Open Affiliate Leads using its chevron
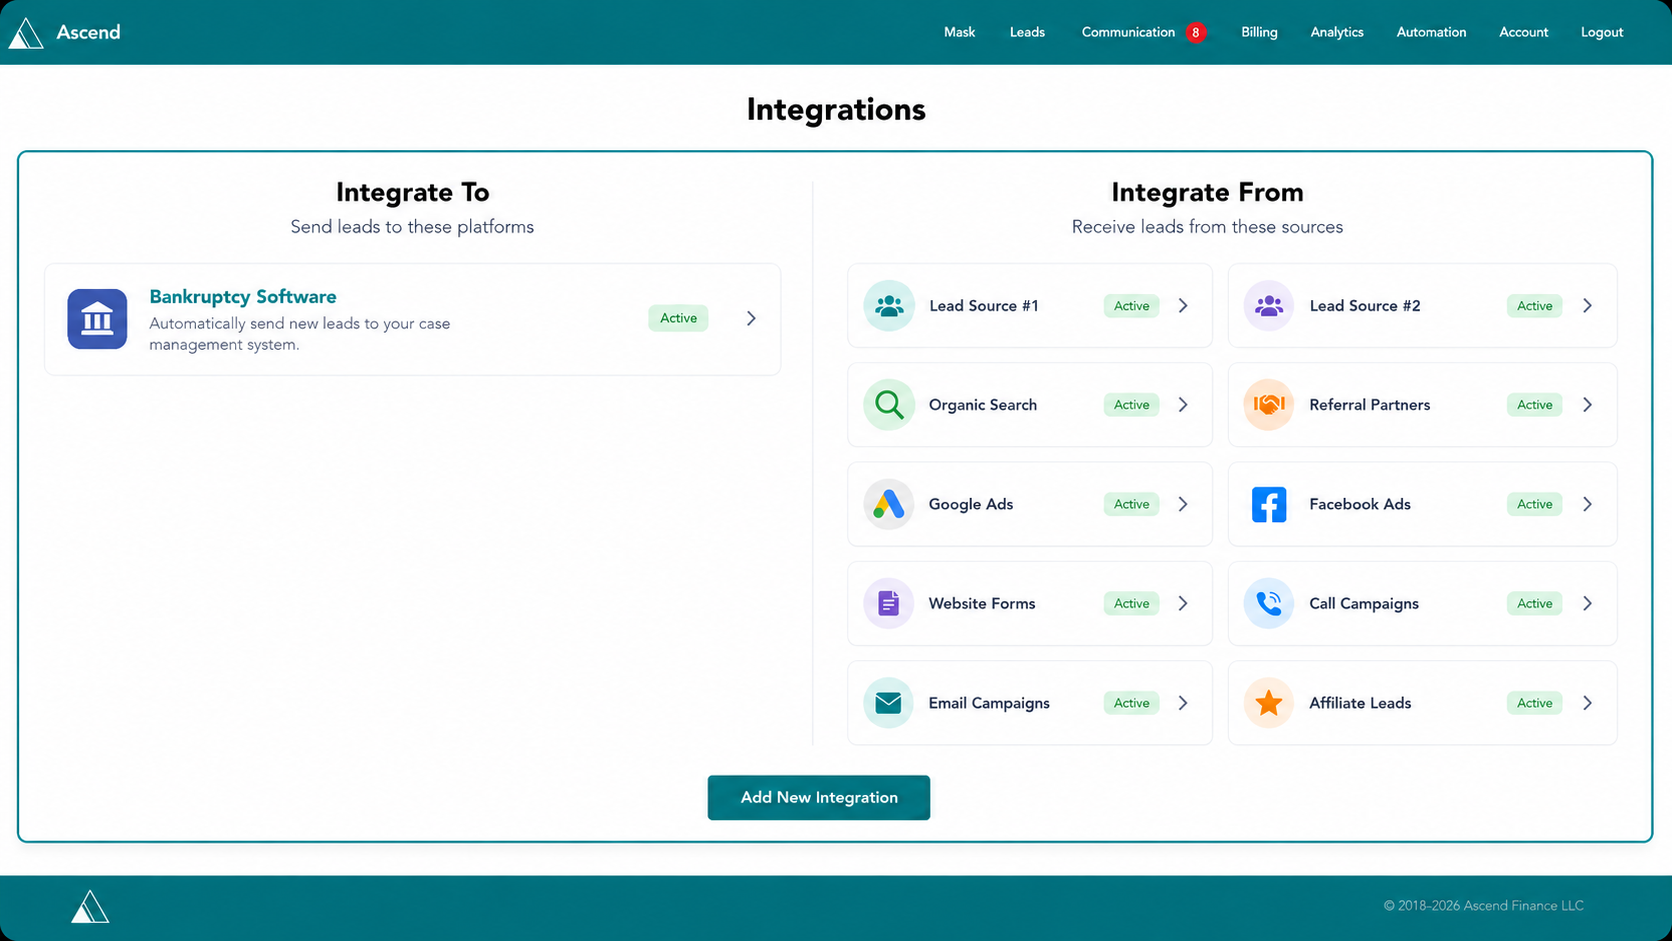 (1587, 703)
